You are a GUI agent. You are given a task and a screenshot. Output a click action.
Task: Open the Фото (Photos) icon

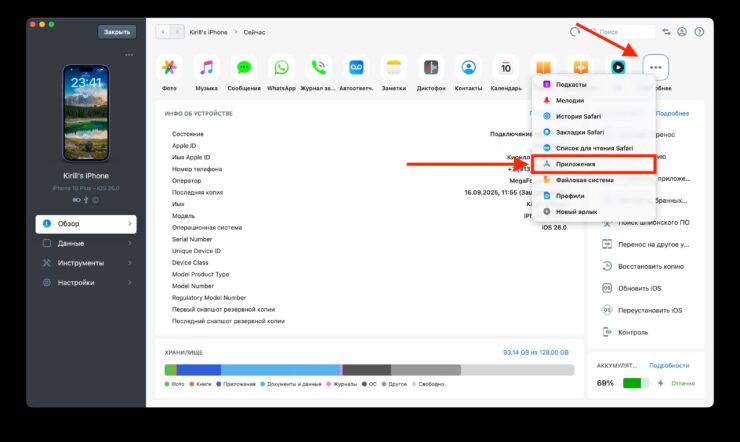(x=170, y=68)
